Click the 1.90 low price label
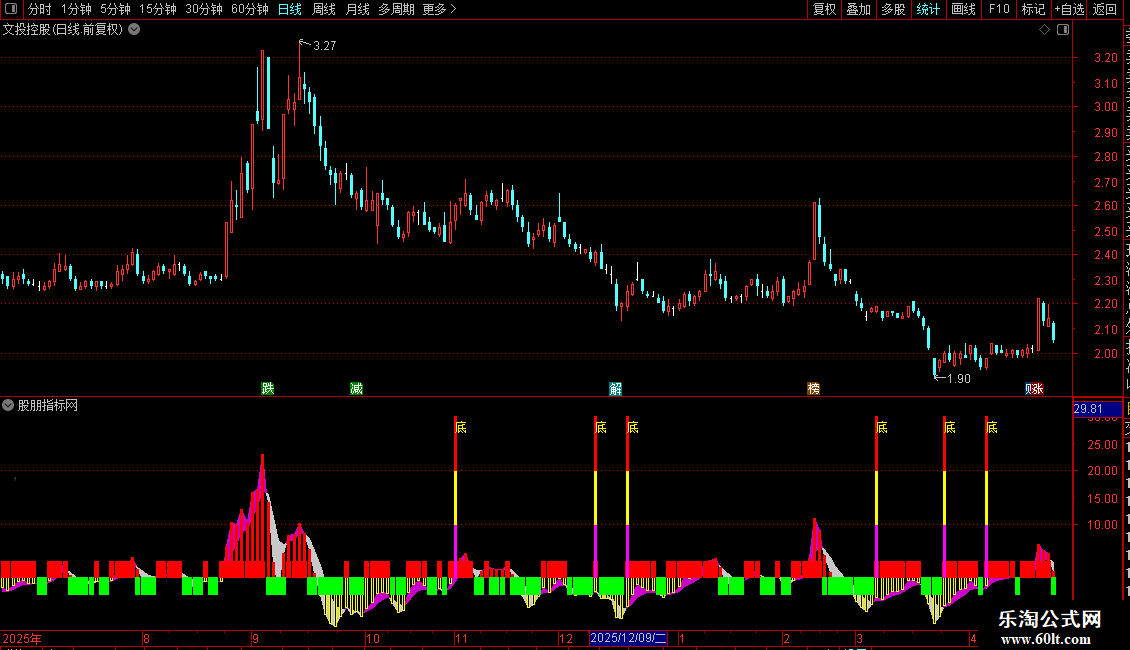This screenshot has height=650, width=1130. pos(959,378)
